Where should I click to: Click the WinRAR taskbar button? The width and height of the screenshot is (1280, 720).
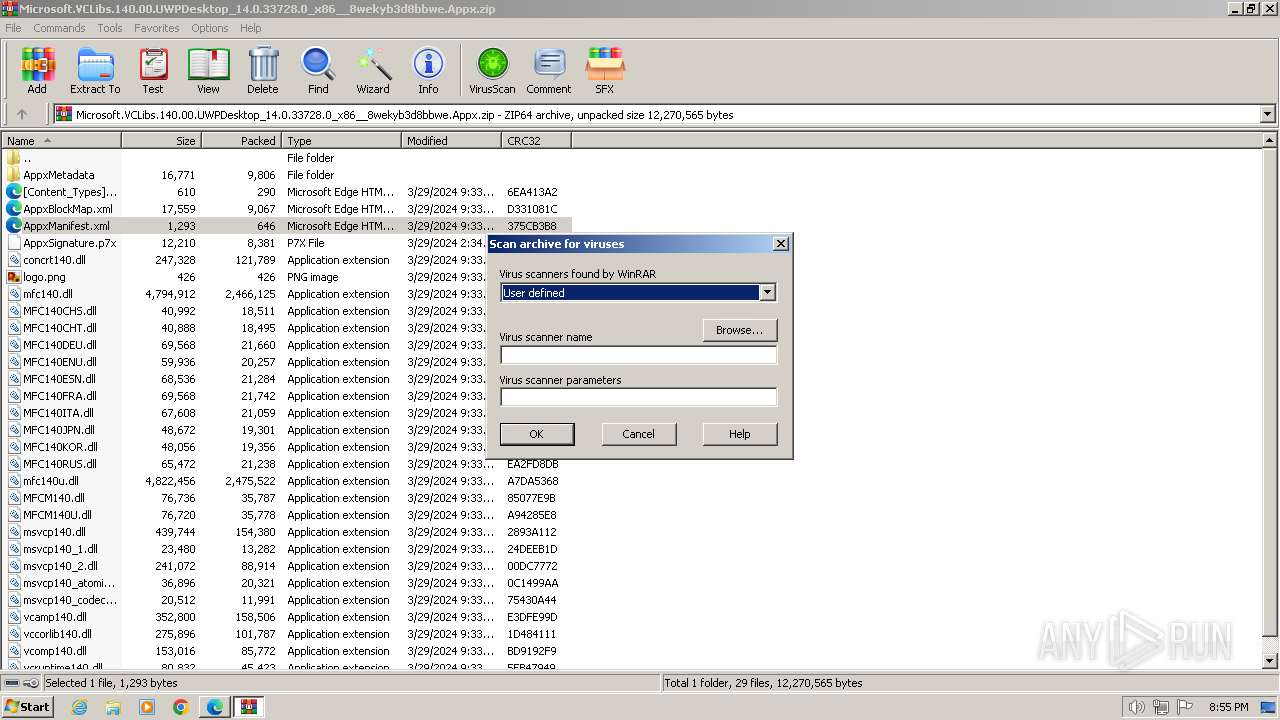(x=249, y=707)
